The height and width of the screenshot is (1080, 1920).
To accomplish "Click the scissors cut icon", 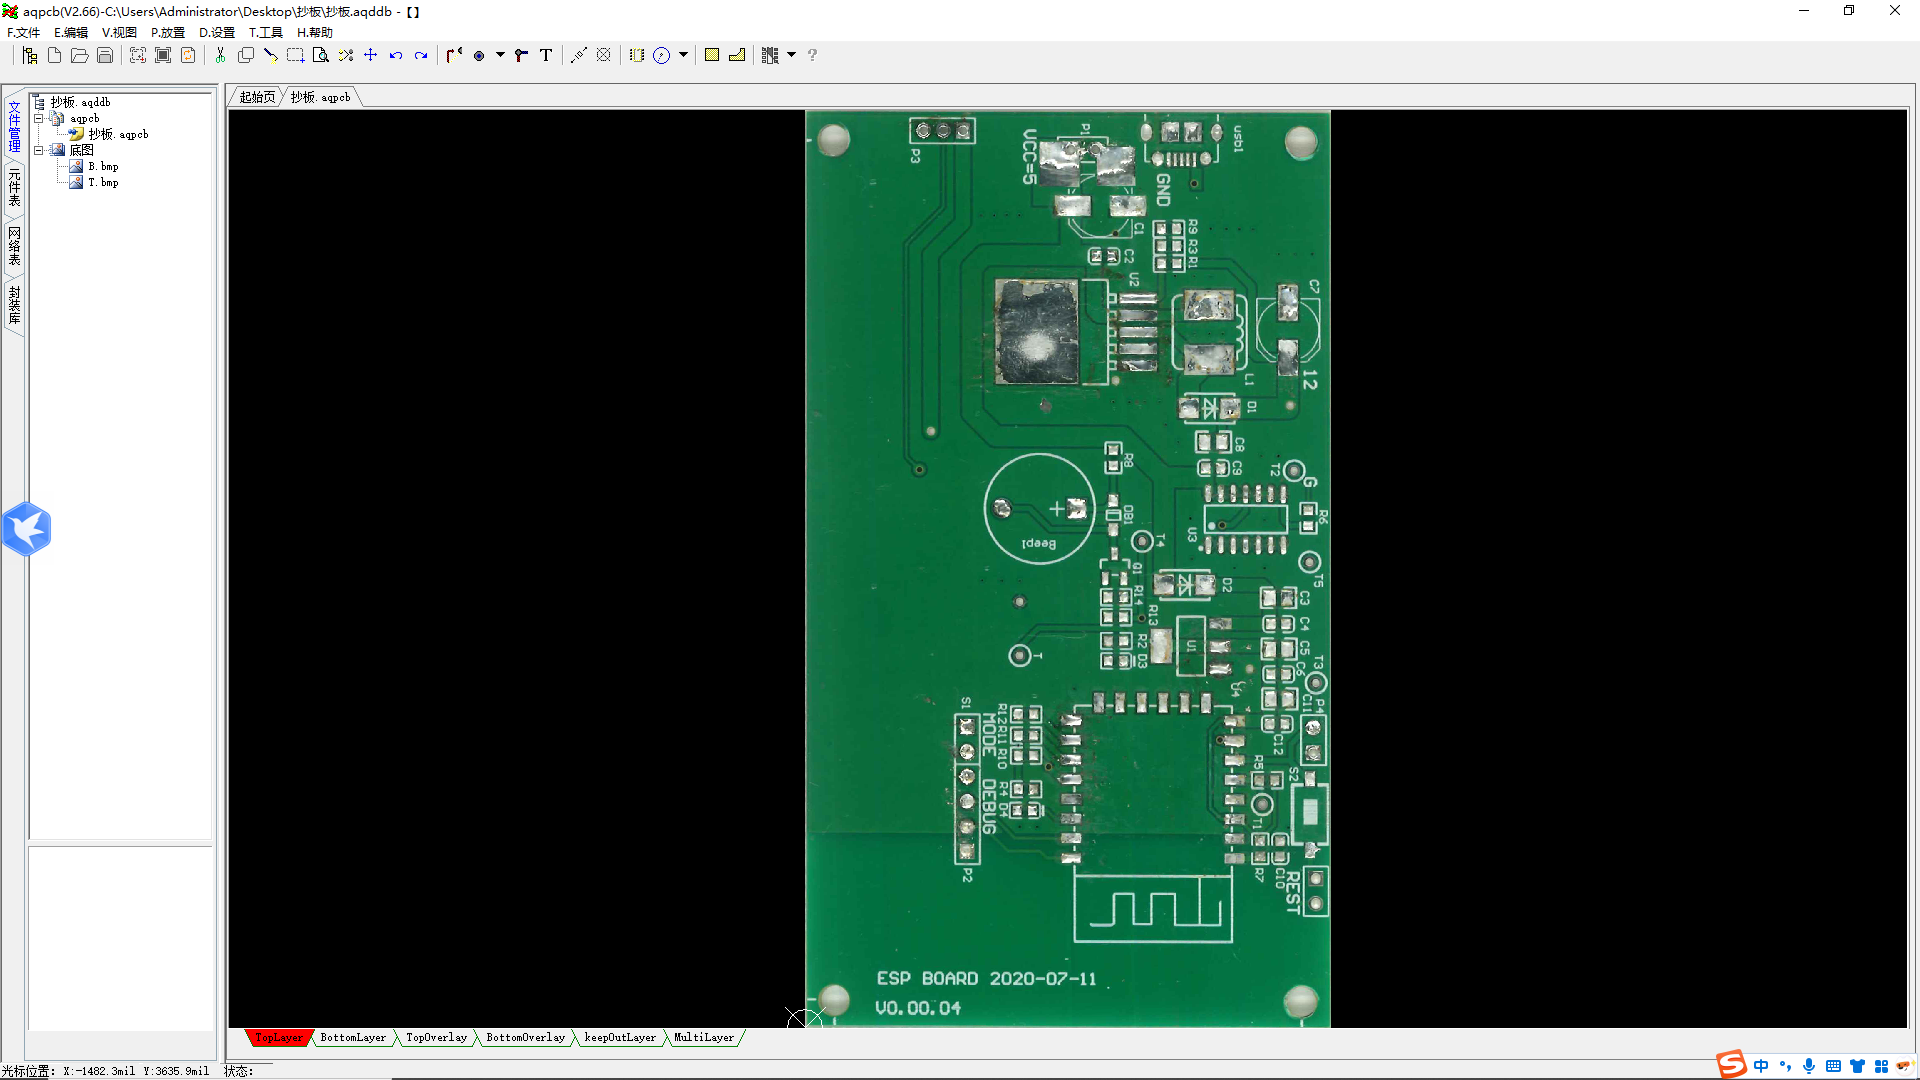I will (220, 55).
